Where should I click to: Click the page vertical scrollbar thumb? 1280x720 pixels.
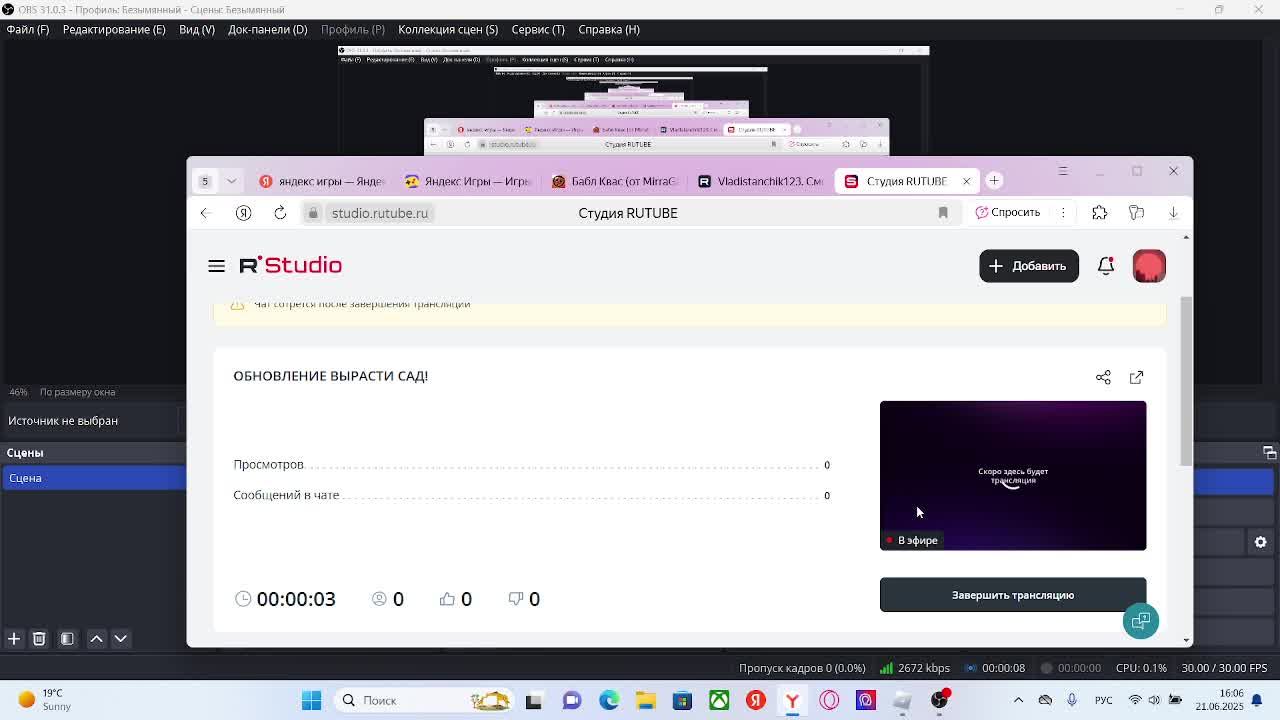1186,380
